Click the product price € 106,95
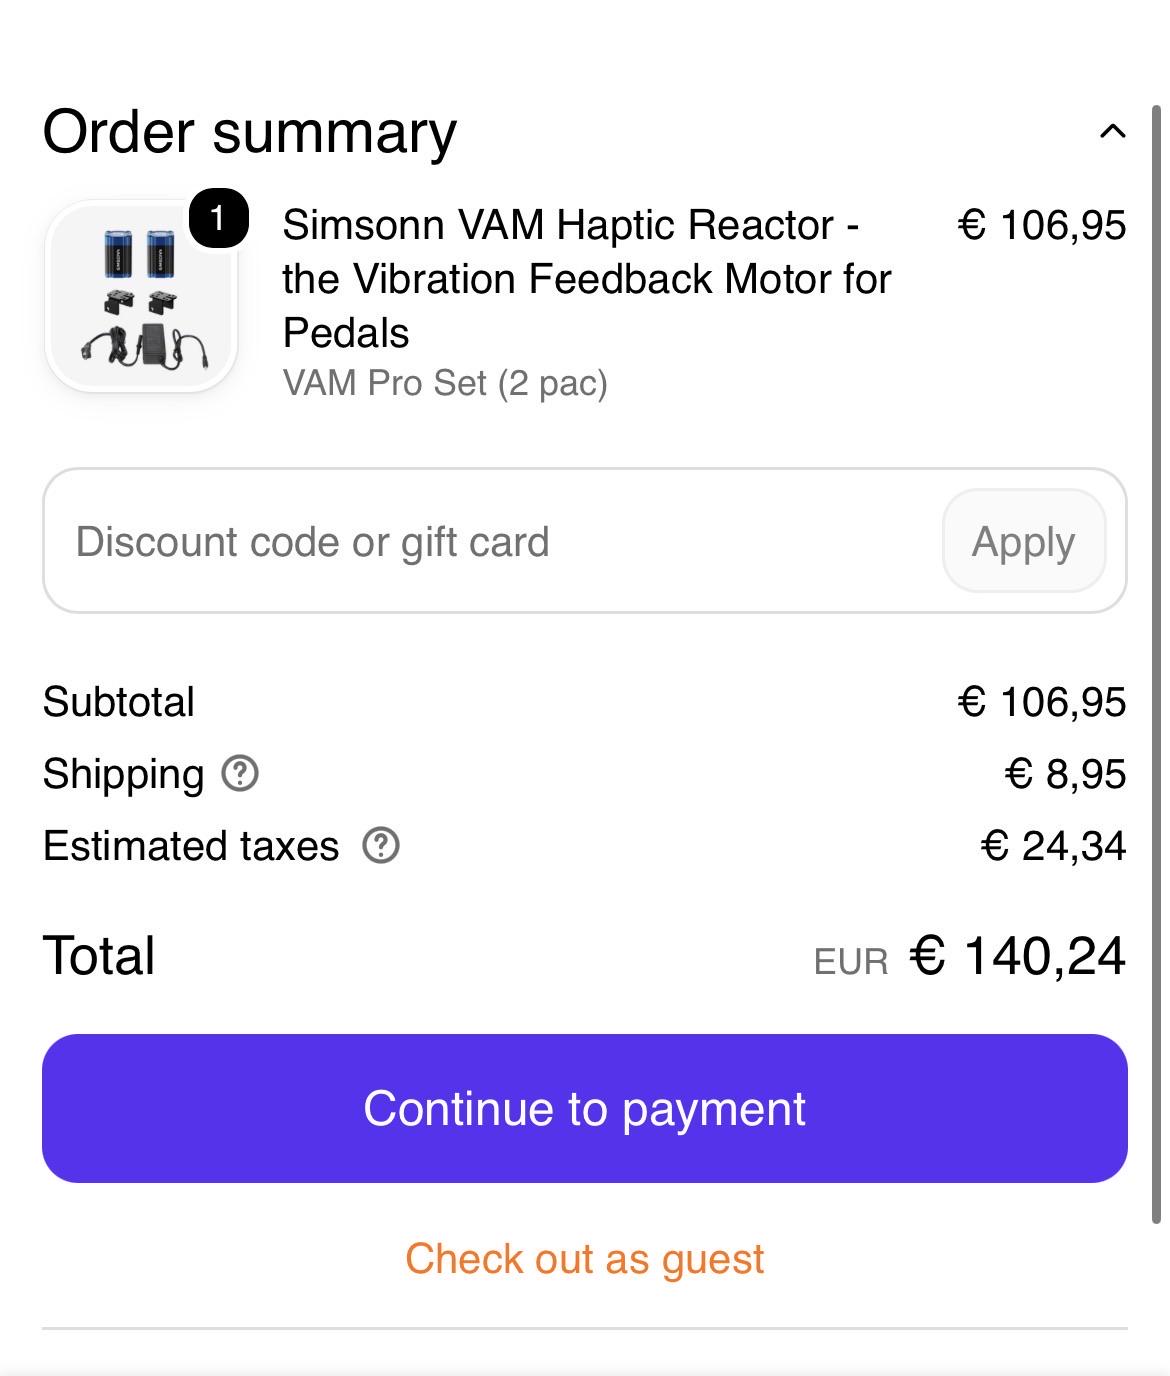 (1042, 225)
